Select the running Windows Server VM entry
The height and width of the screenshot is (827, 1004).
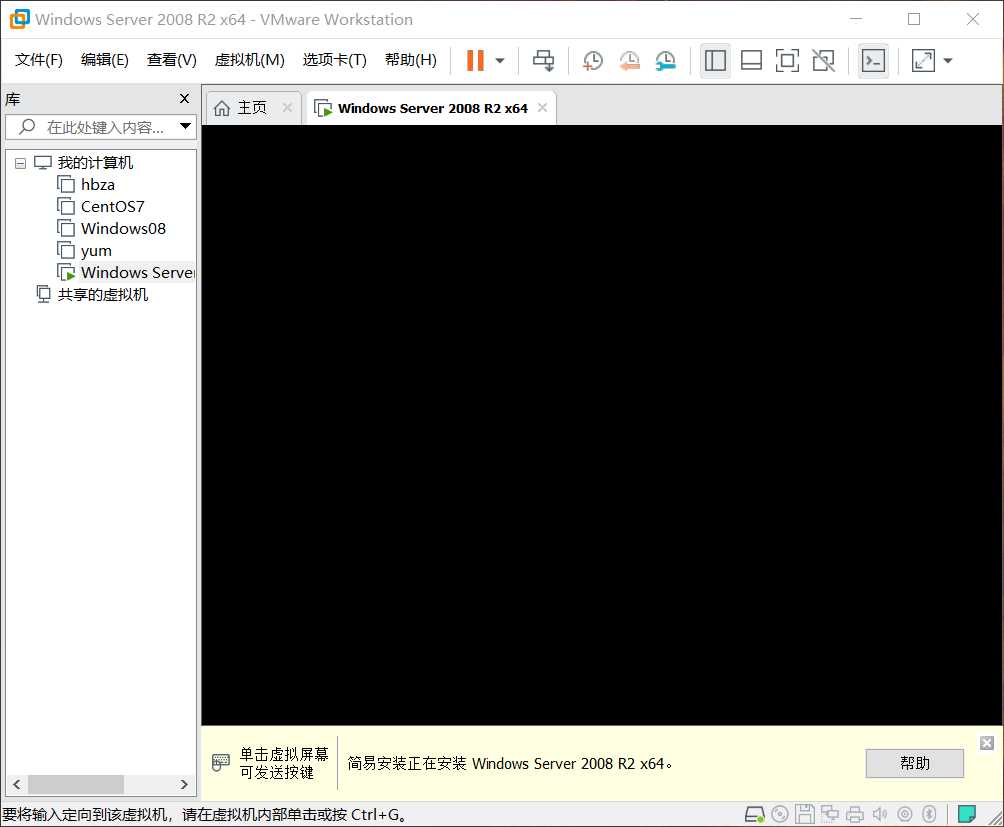pyautogui.click(x=137, y=273)
